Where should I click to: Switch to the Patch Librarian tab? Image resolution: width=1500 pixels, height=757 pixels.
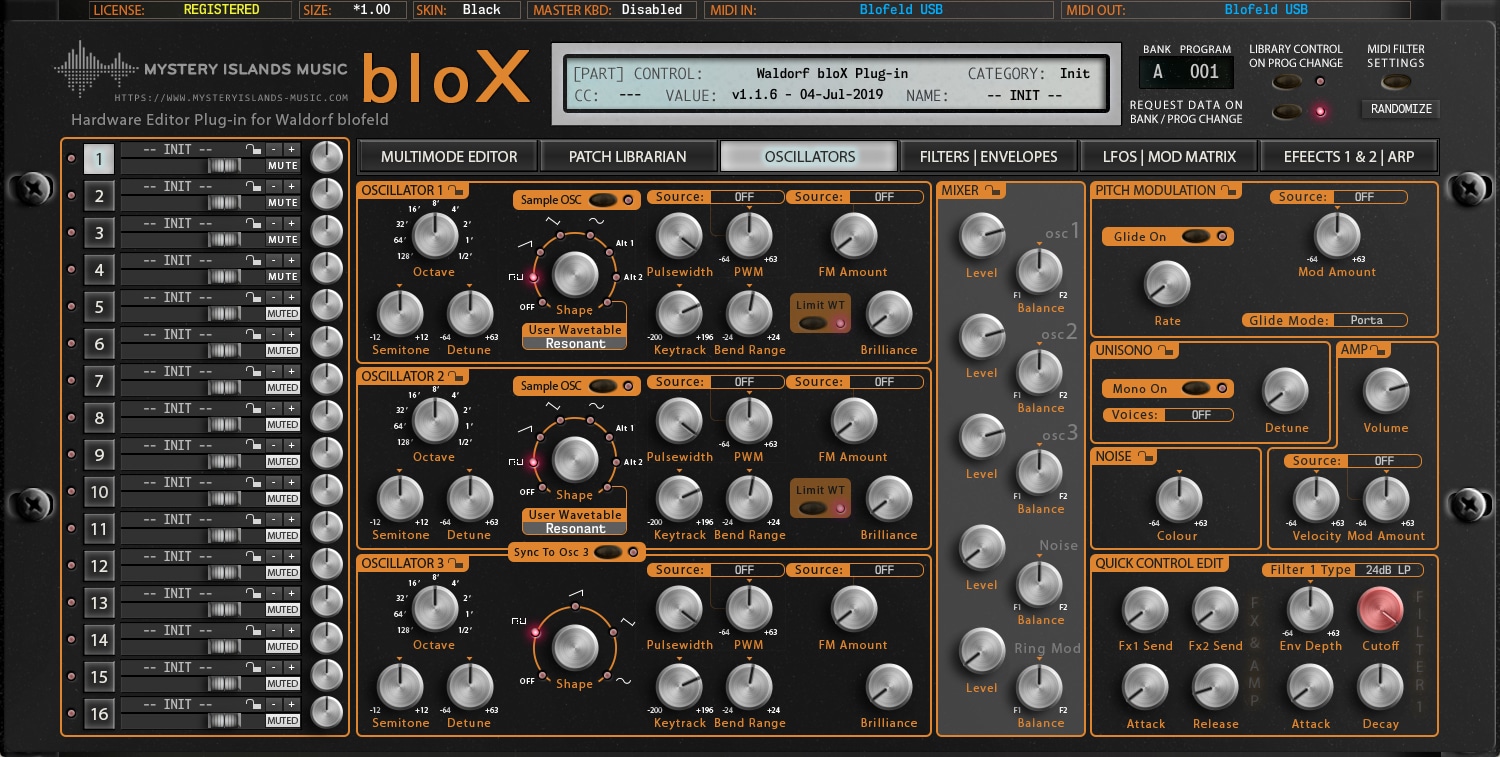[x=628, y=156]
